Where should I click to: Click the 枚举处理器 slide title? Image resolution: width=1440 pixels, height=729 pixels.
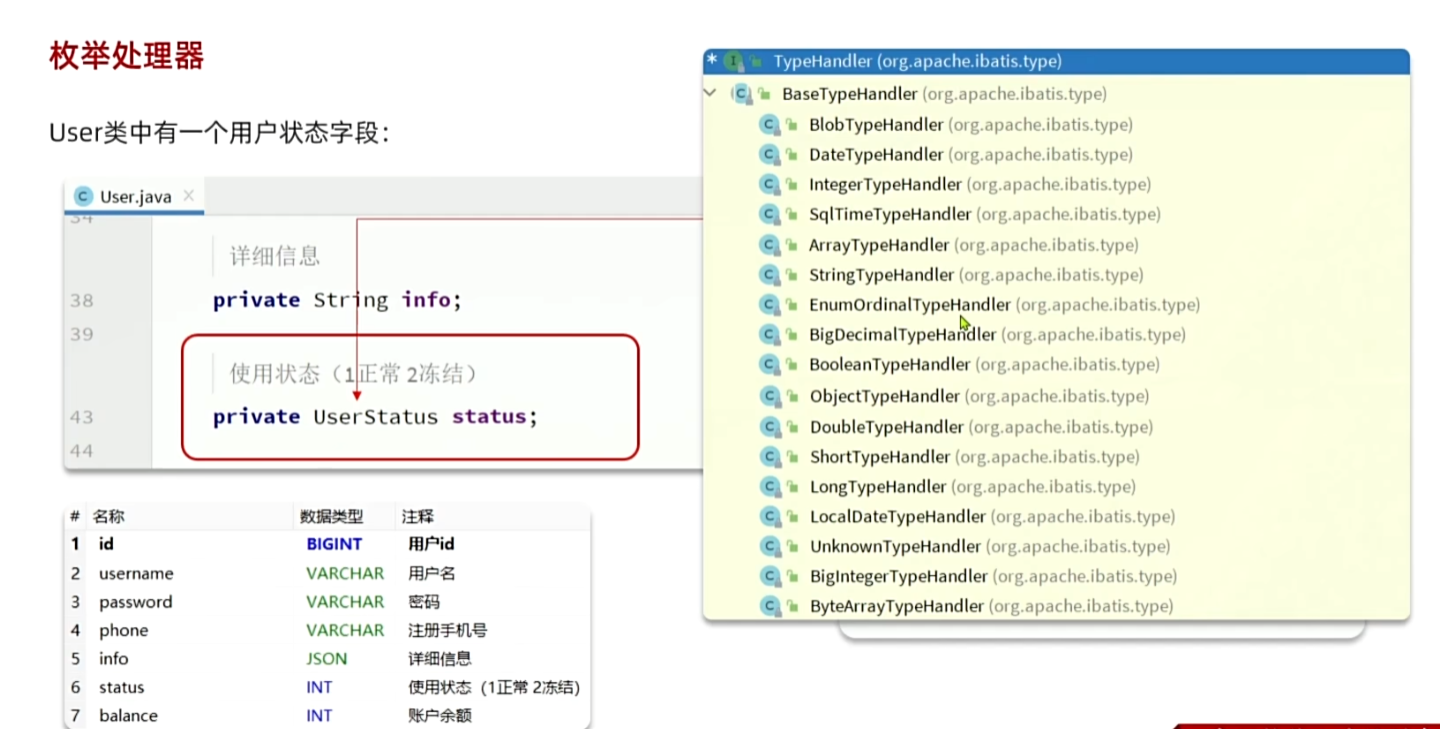point(127,56)
